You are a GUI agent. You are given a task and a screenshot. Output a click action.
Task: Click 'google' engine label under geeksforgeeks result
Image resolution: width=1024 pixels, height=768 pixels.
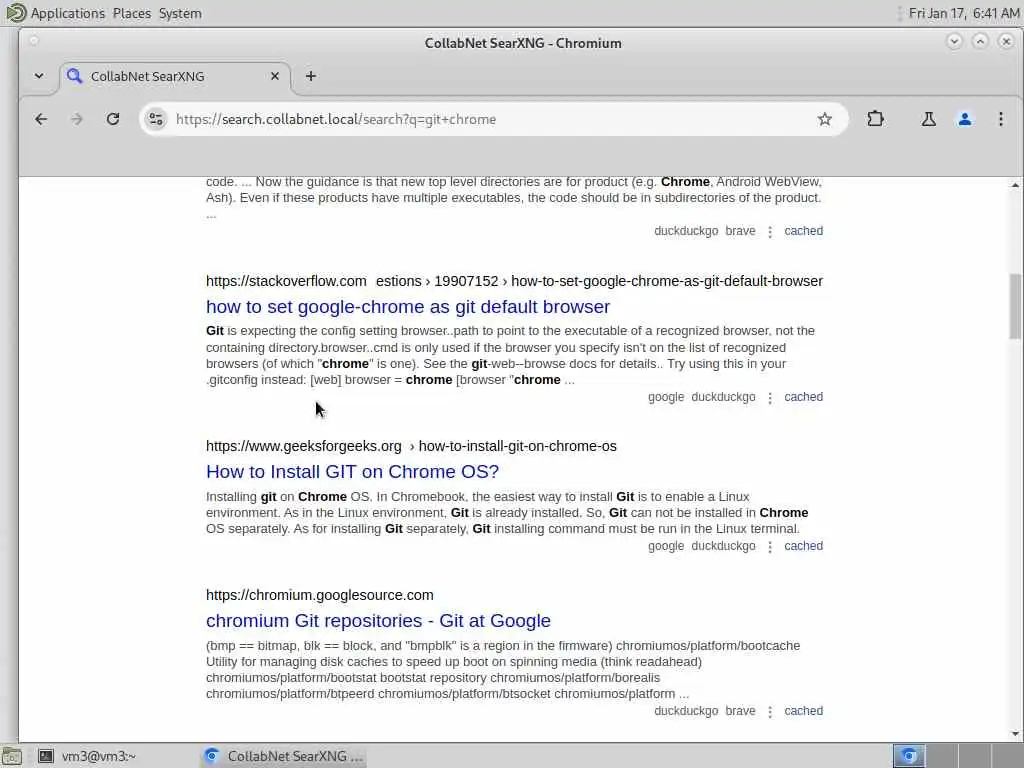[x=665, y=546]
